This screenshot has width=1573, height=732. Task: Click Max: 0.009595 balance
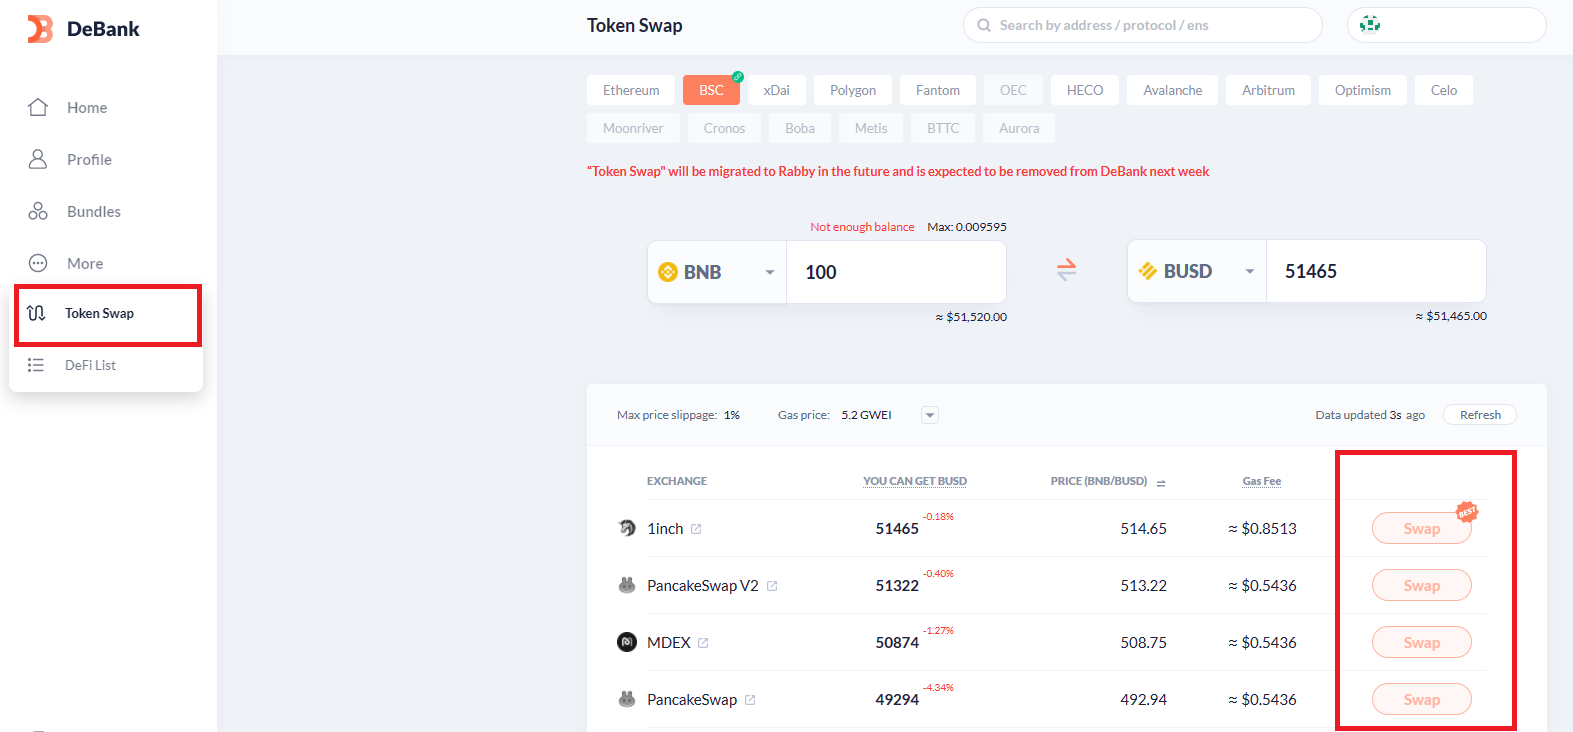967,227
